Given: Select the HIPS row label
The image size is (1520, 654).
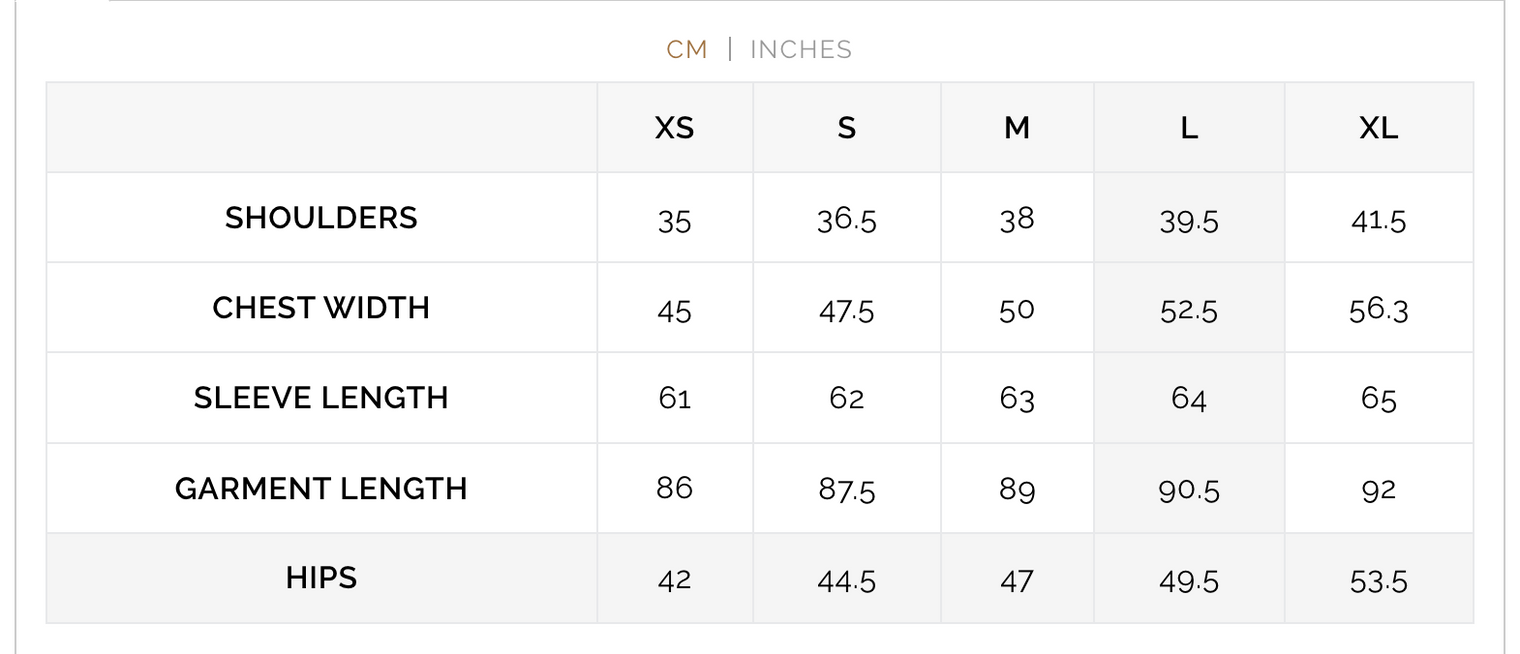Looking at the screenshot, I should tap(321, 578).
